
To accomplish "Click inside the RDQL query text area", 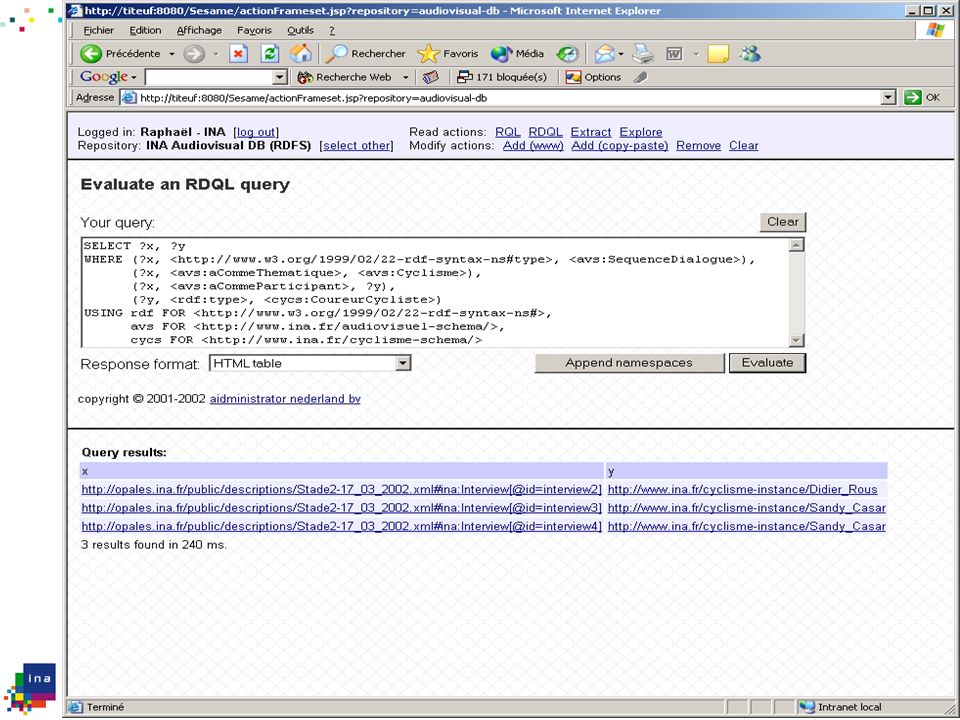I will pos(435,293).
